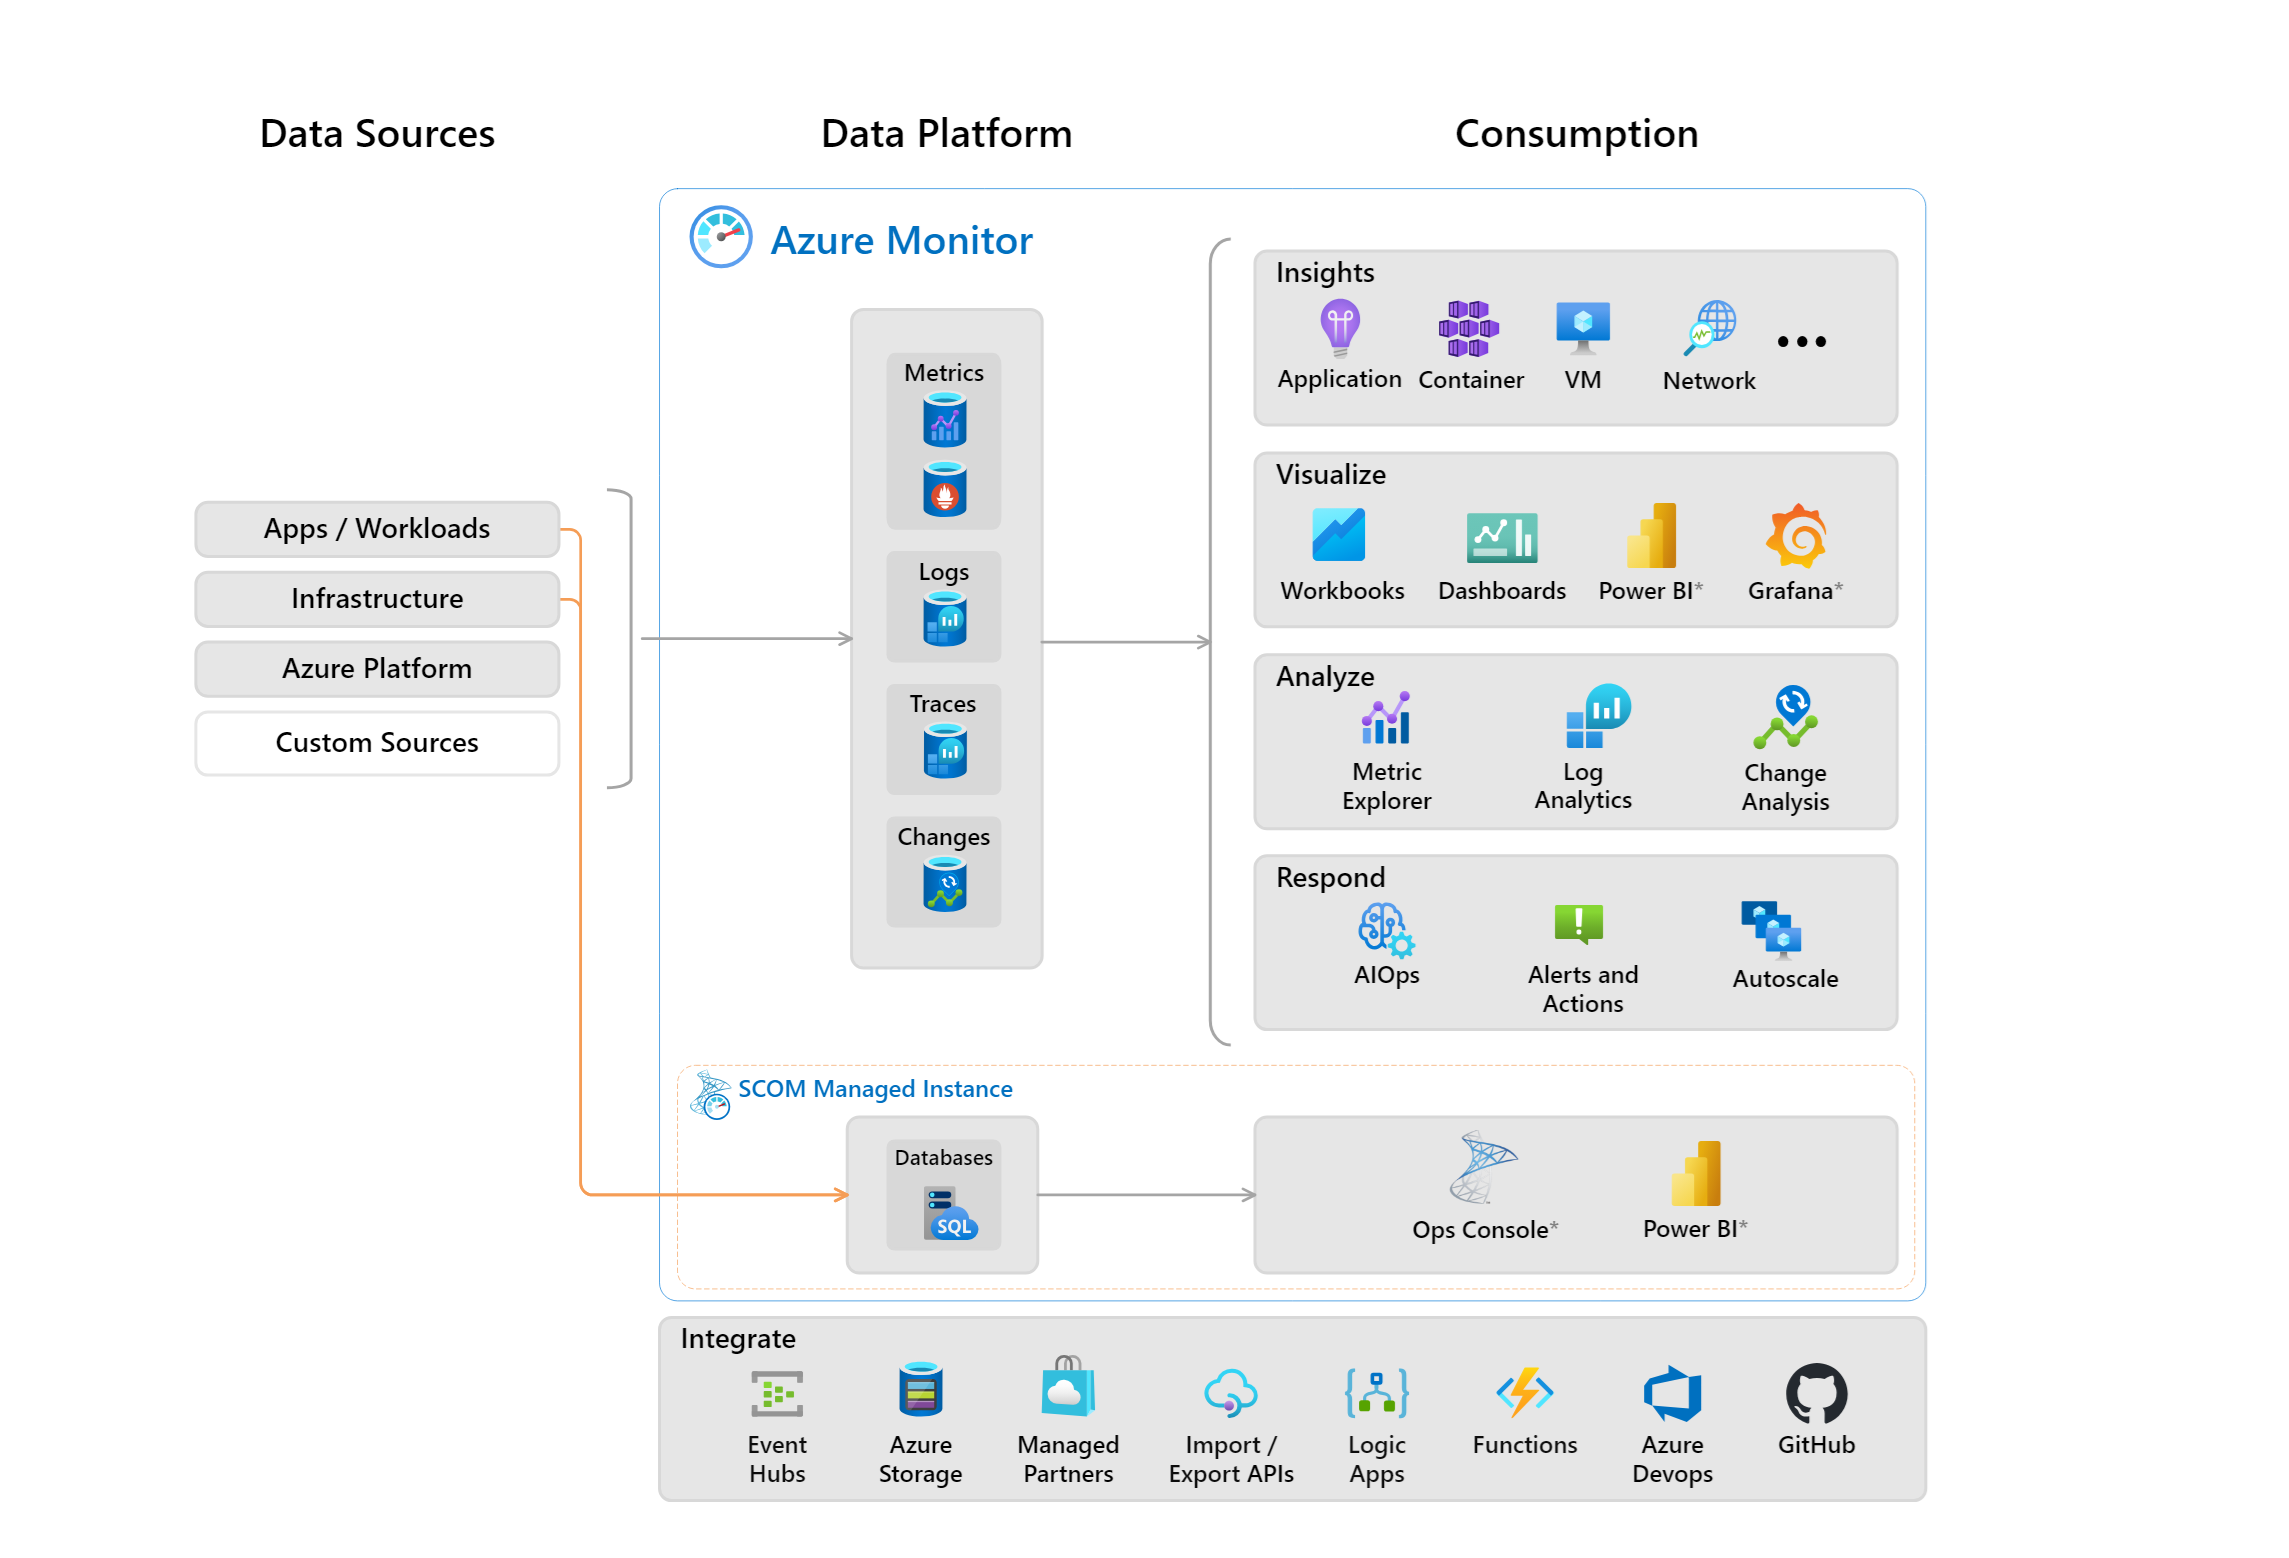Select the SCOM Managed Instance label
The image size is (2289, 1558).
875,1089
